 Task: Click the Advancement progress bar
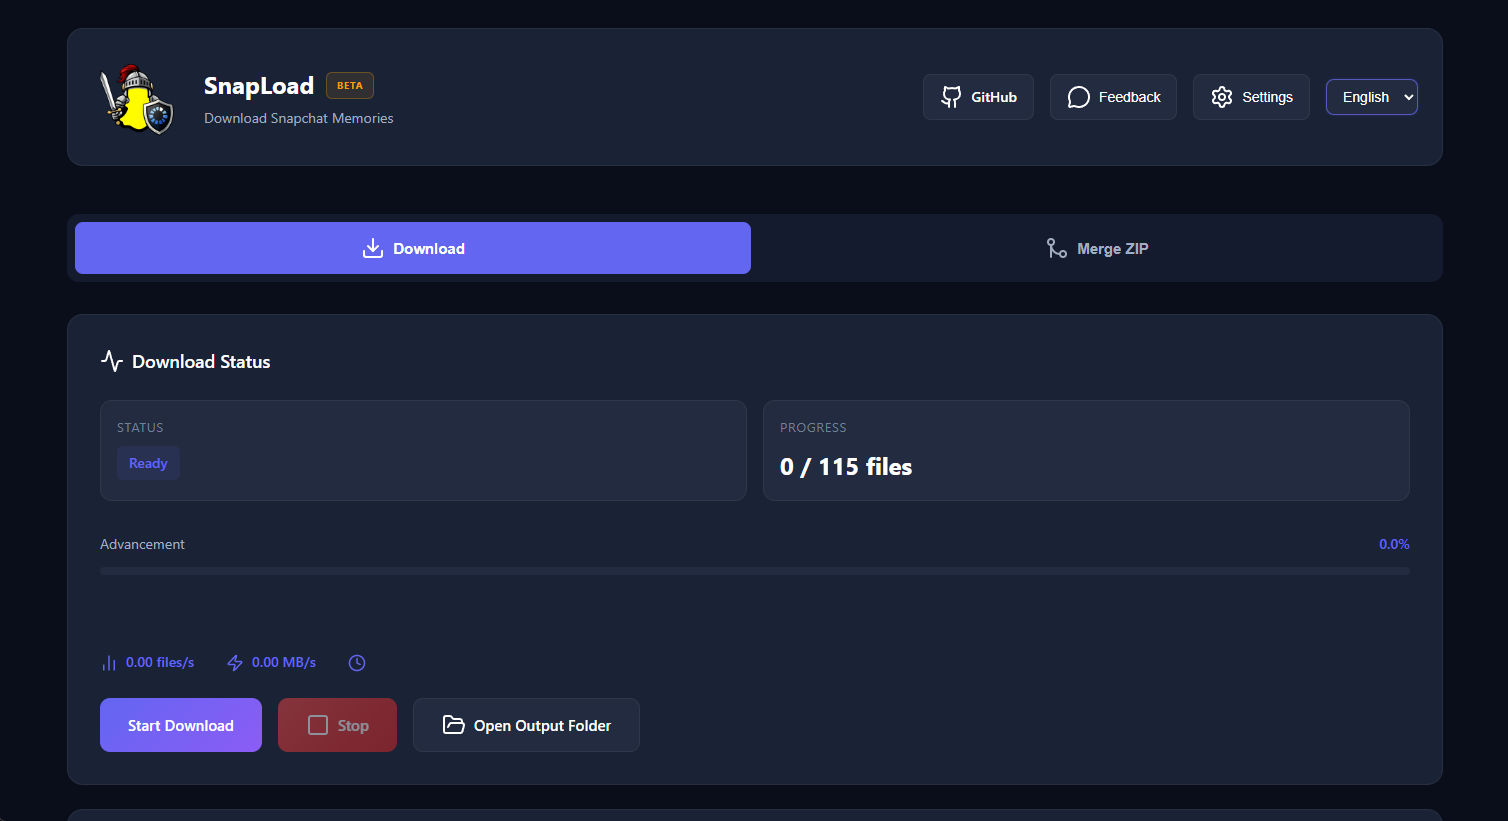tap(754, 571)
